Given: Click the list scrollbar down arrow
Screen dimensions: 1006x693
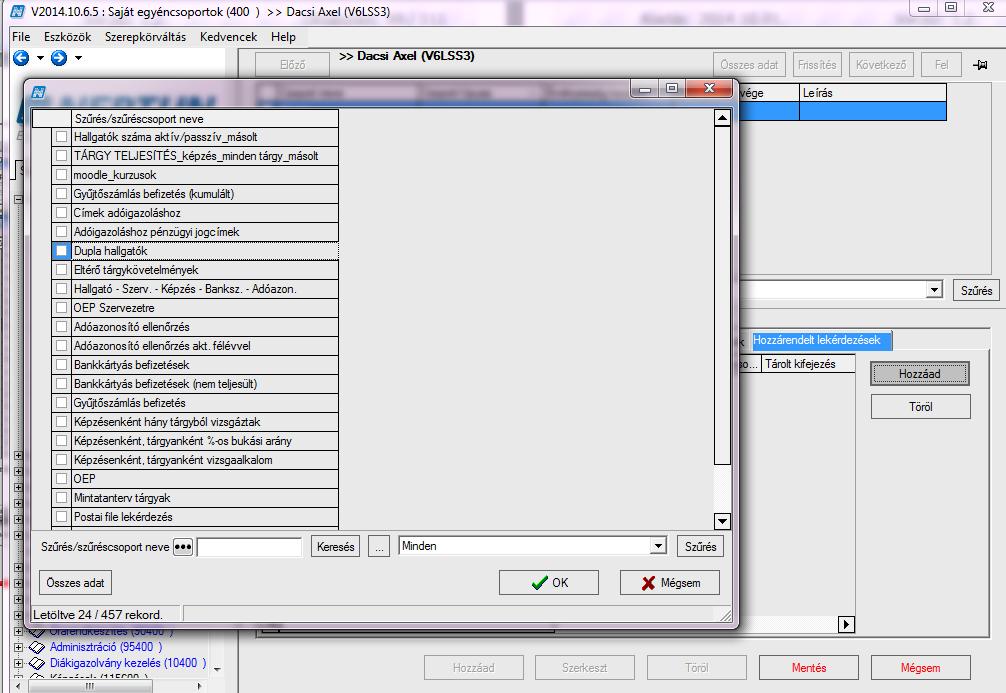Looking at the screenshot, I should pos(722,521).
